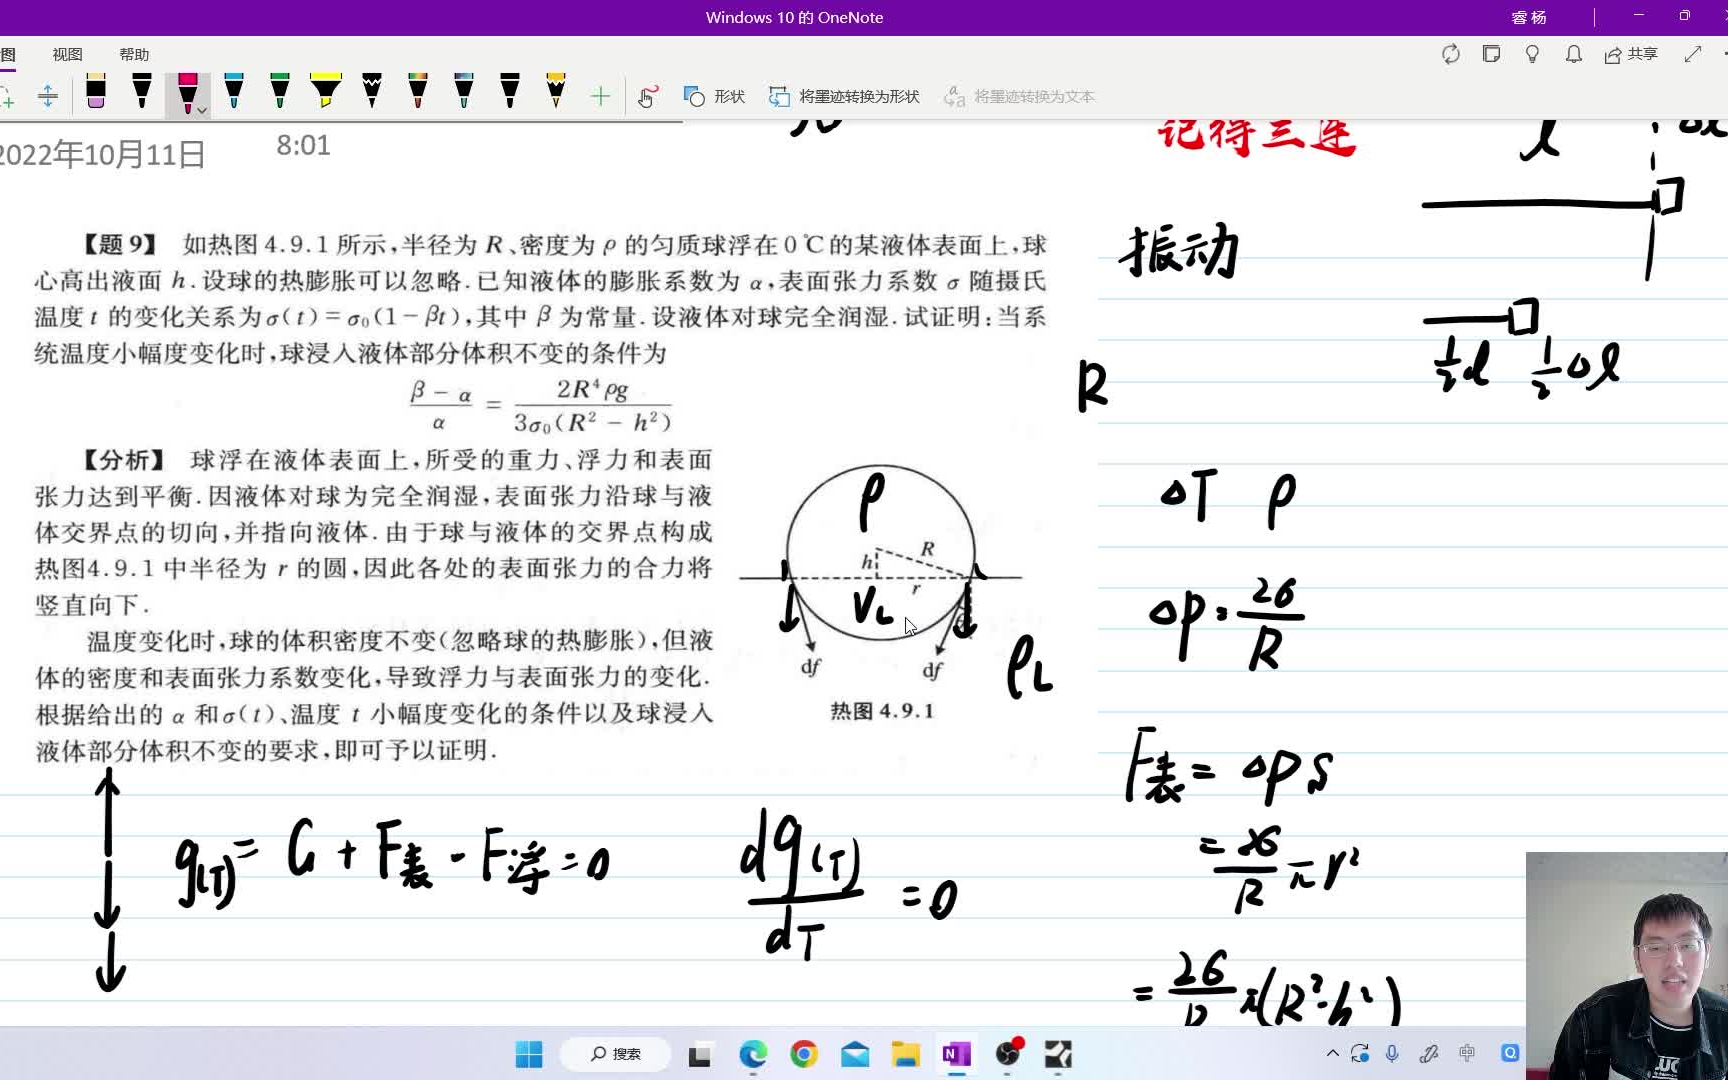Select the black pen, second tool in the row
Viewport: 1728px width, 1080px height.
[x=142, y=92]
